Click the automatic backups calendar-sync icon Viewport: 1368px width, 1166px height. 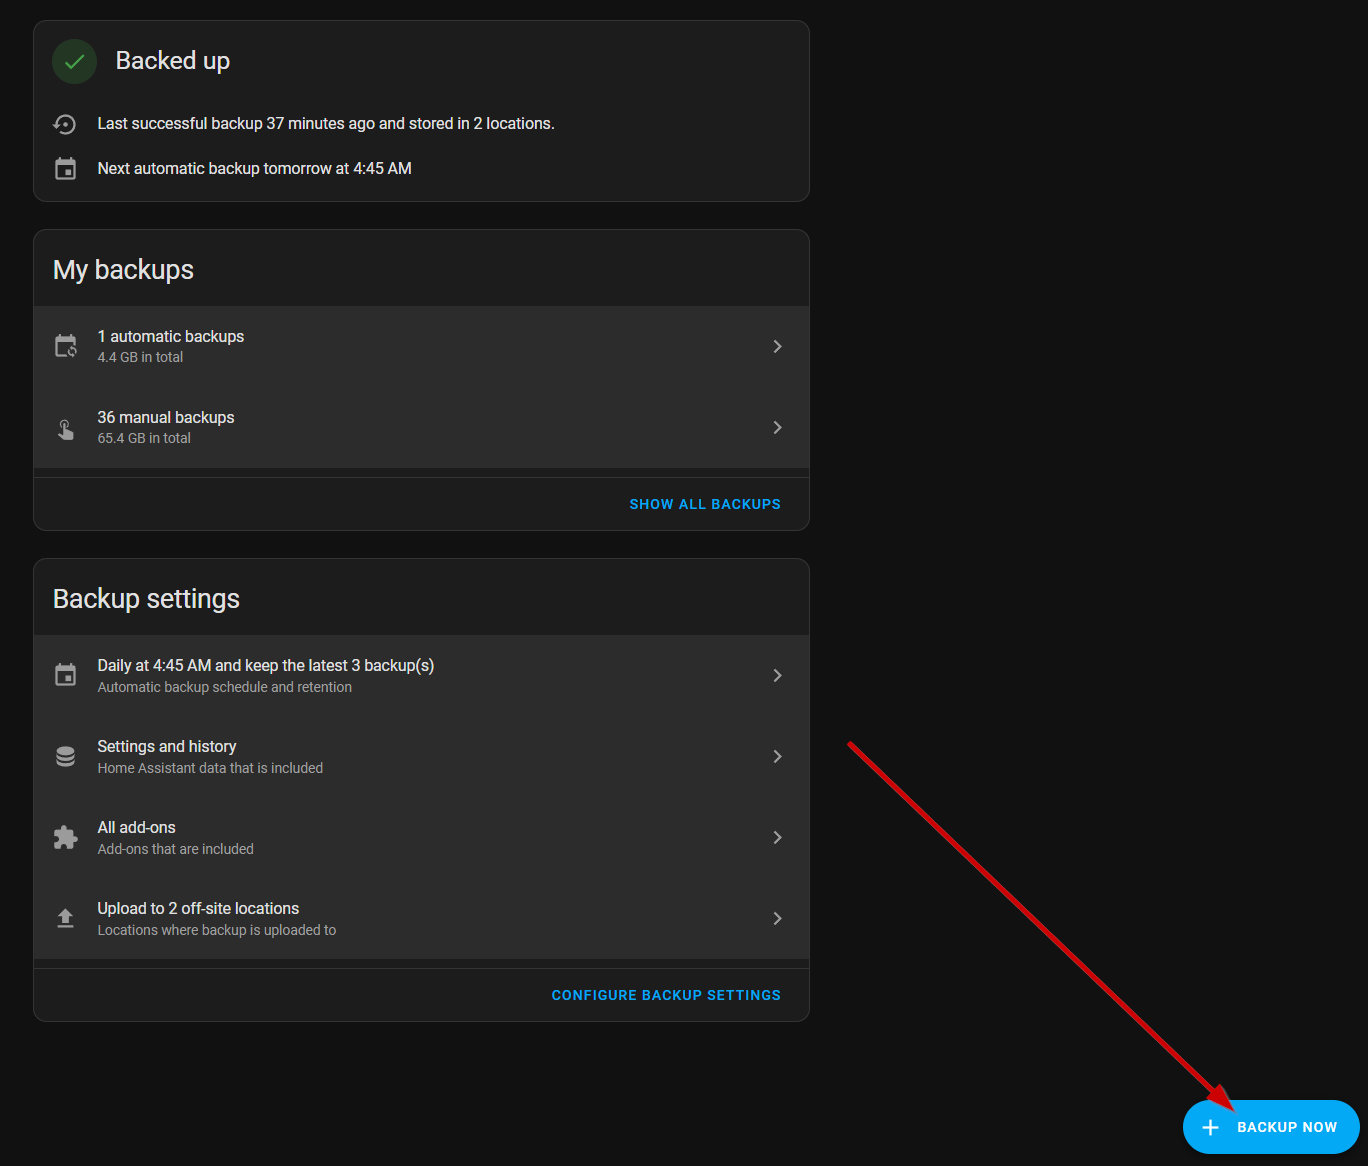(65, 346)
